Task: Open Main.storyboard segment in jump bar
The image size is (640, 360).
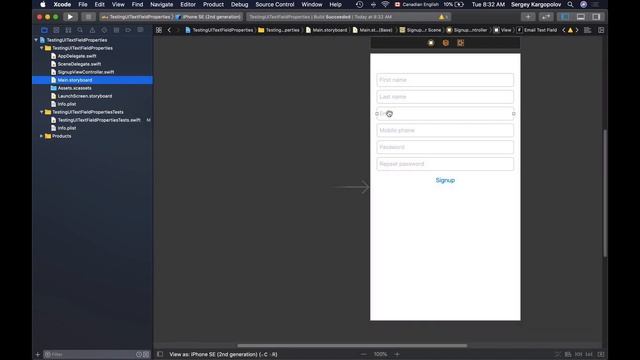Action: tap(326, 30)
